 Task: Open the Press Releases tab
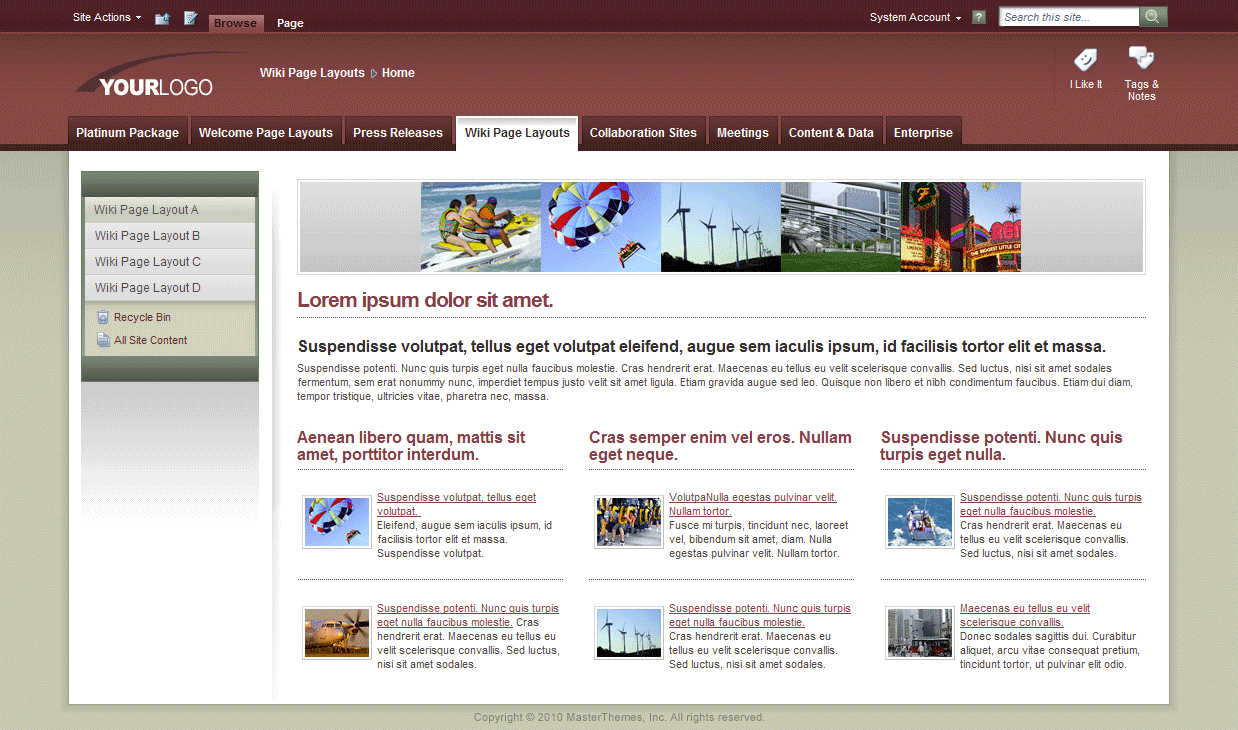[x=397, y=131]
